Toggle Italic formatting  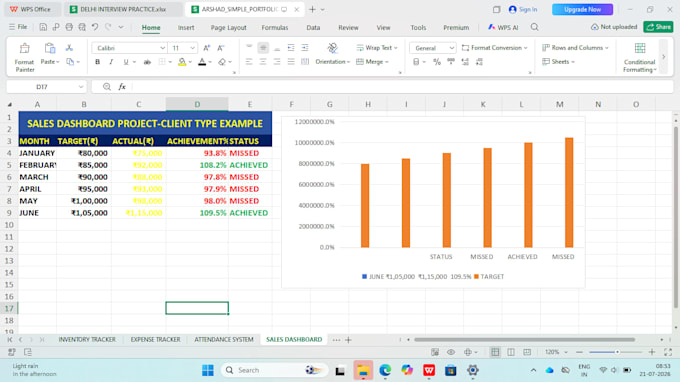(111, 62)
